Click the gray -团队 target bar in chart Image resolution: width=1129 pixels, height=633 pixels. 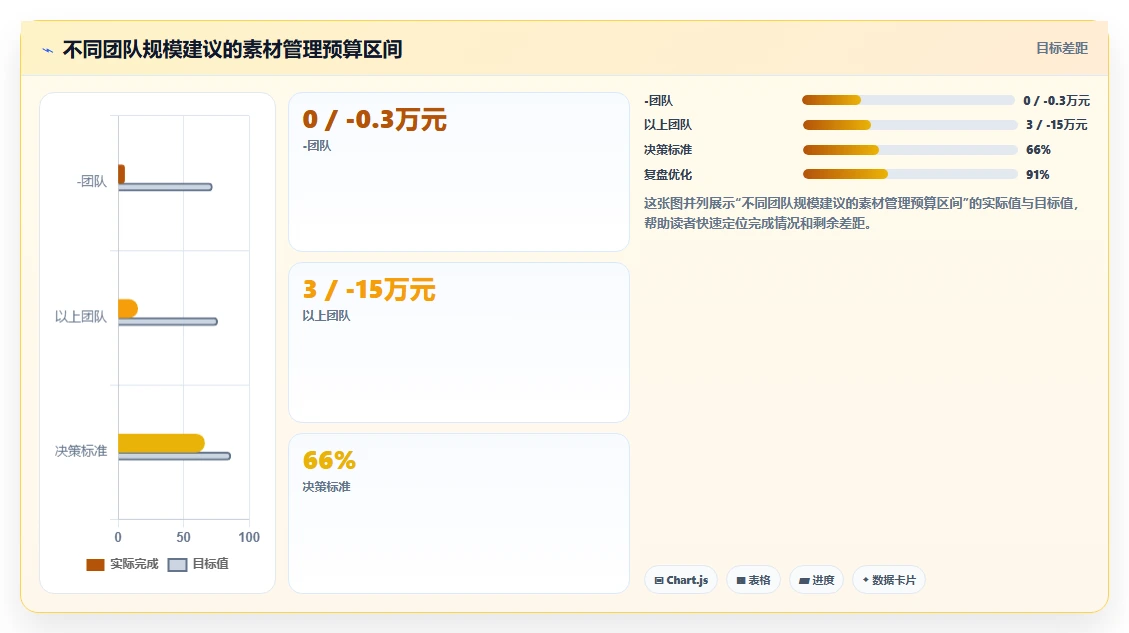(165, 187)
